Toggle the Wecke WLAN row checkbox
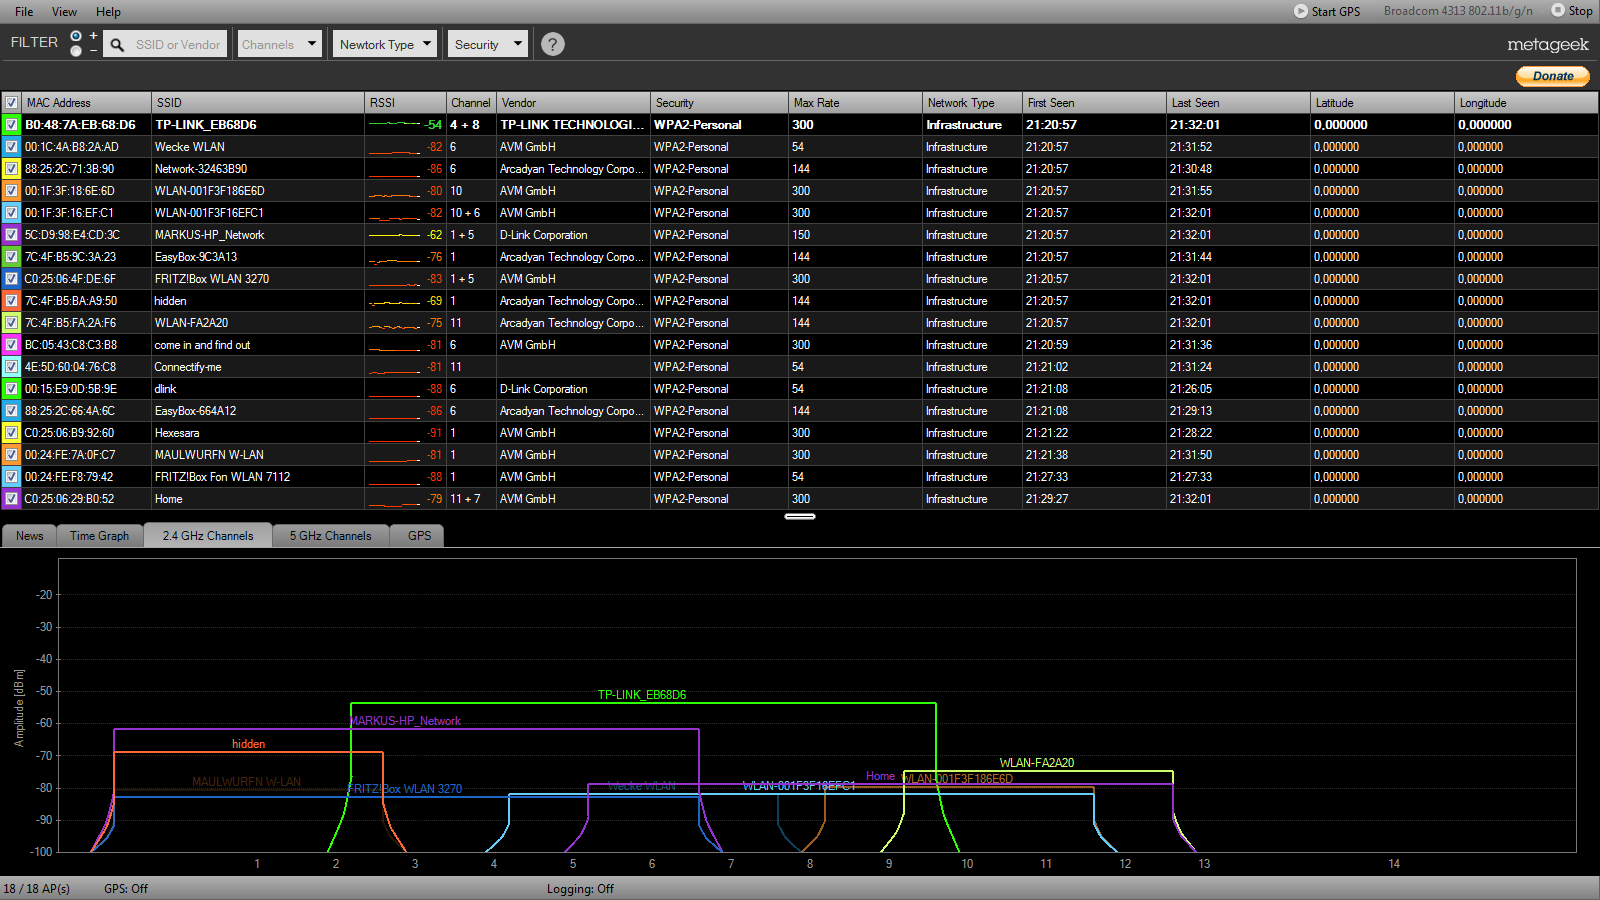1600x900 pixels. tap(11, 147)
